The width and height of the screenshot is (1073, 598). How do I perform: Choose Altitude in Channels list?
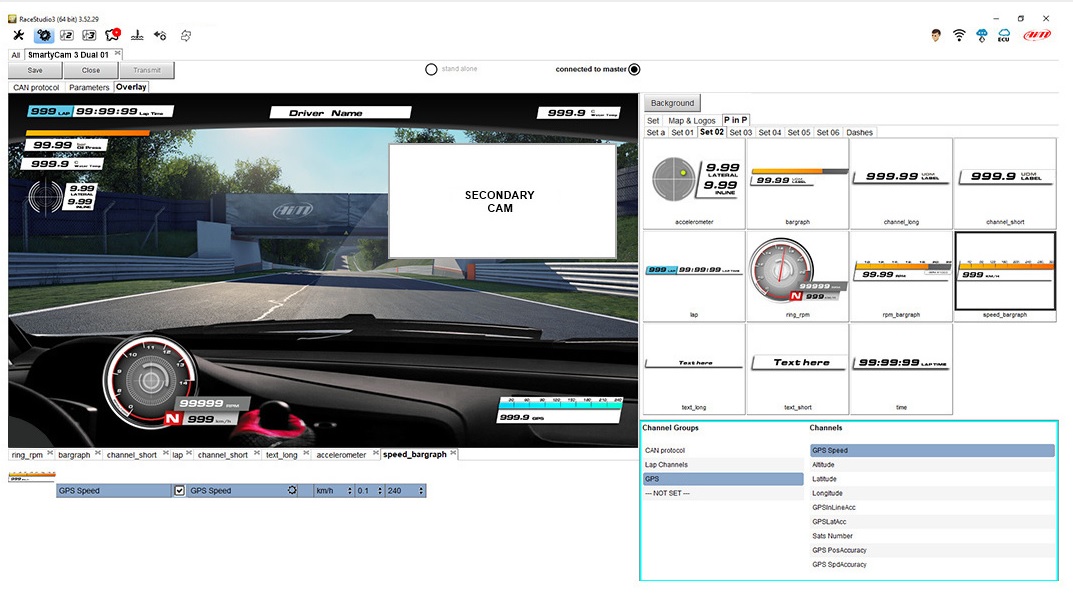click(x=932, y=465)
